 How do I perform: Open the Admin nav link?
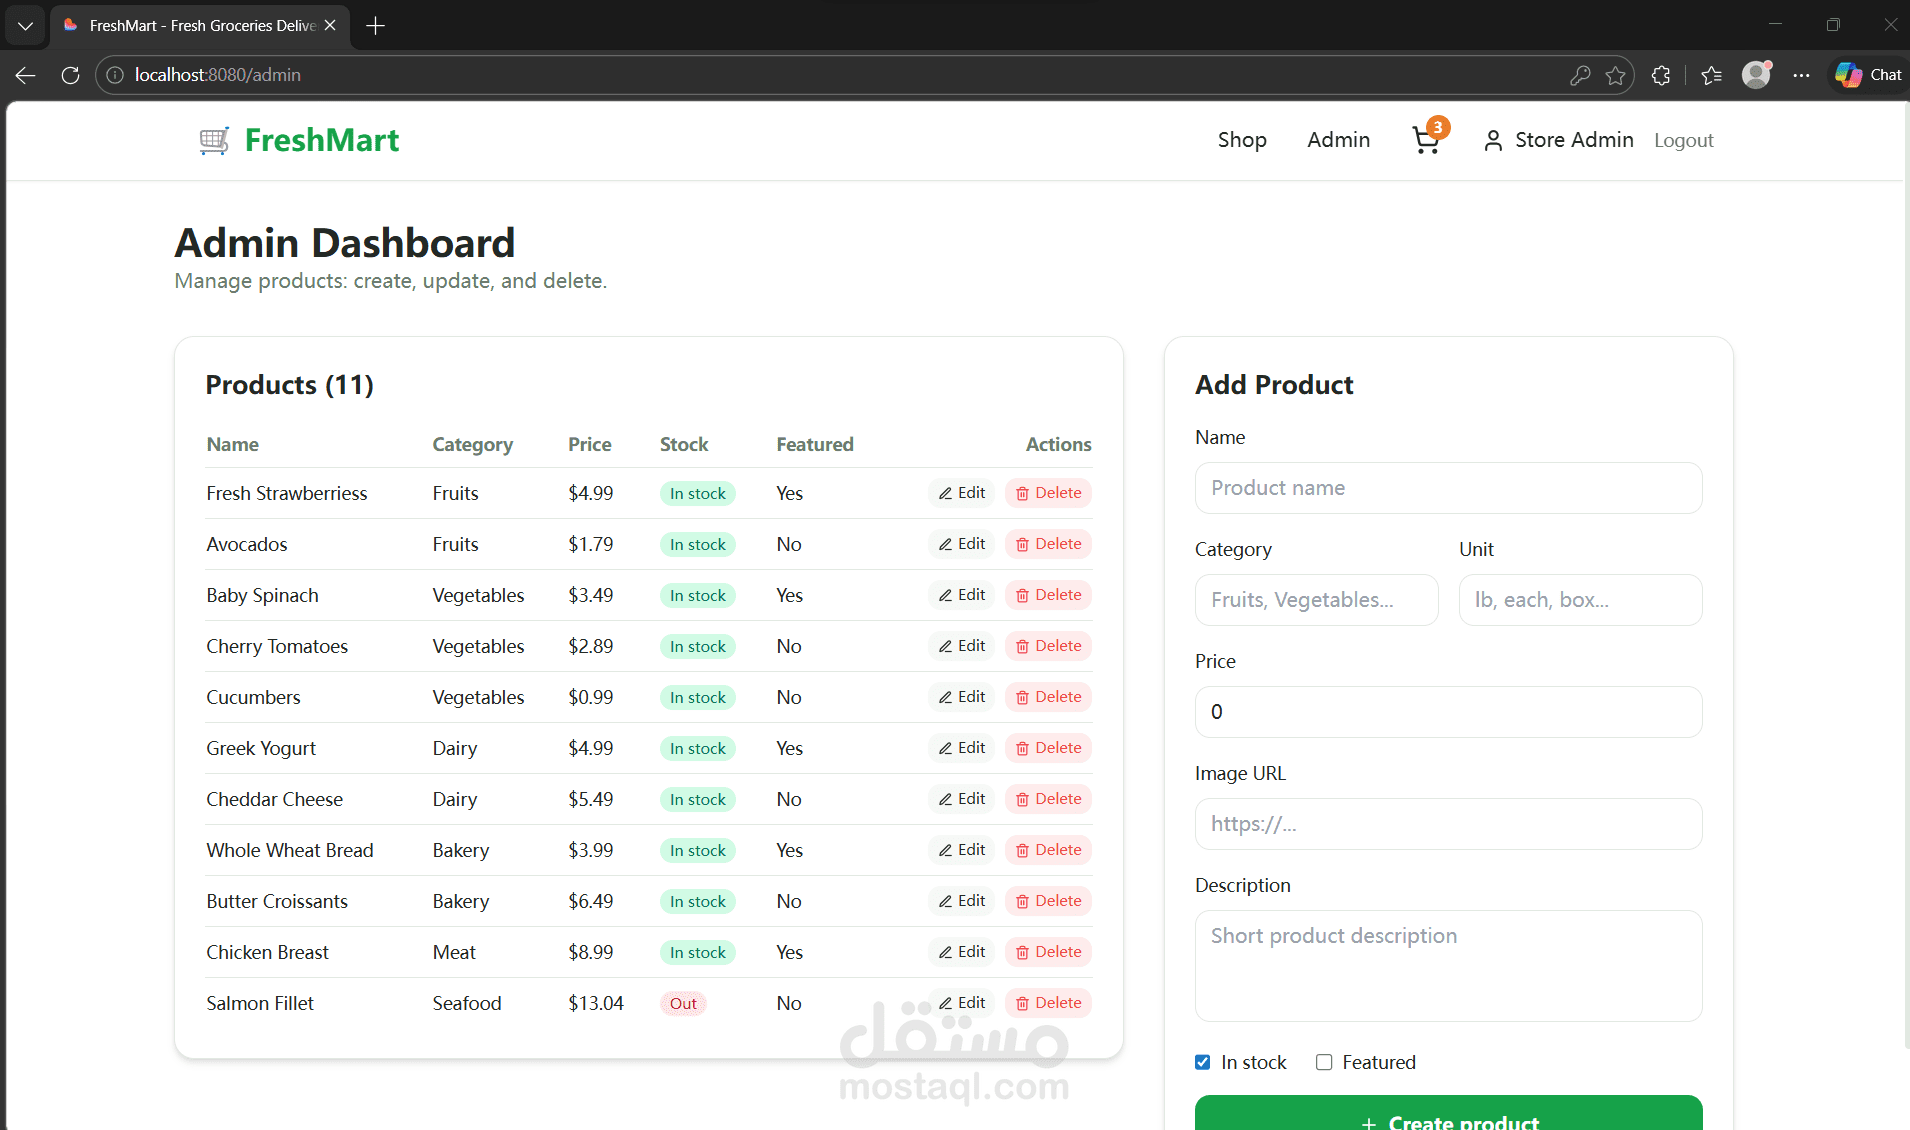1338,140
